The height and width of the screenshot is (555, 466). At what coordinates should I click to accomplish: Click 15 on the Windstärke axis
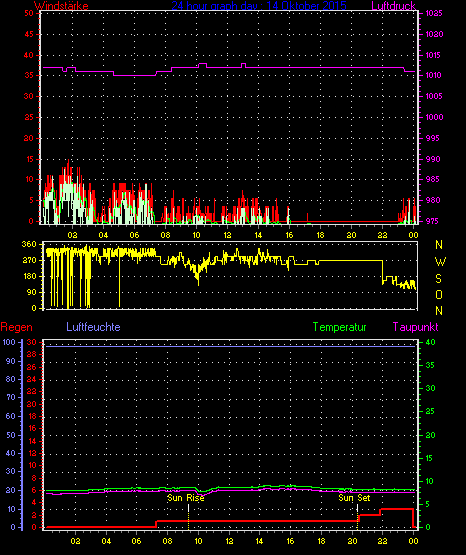click(x=29, y=159)
